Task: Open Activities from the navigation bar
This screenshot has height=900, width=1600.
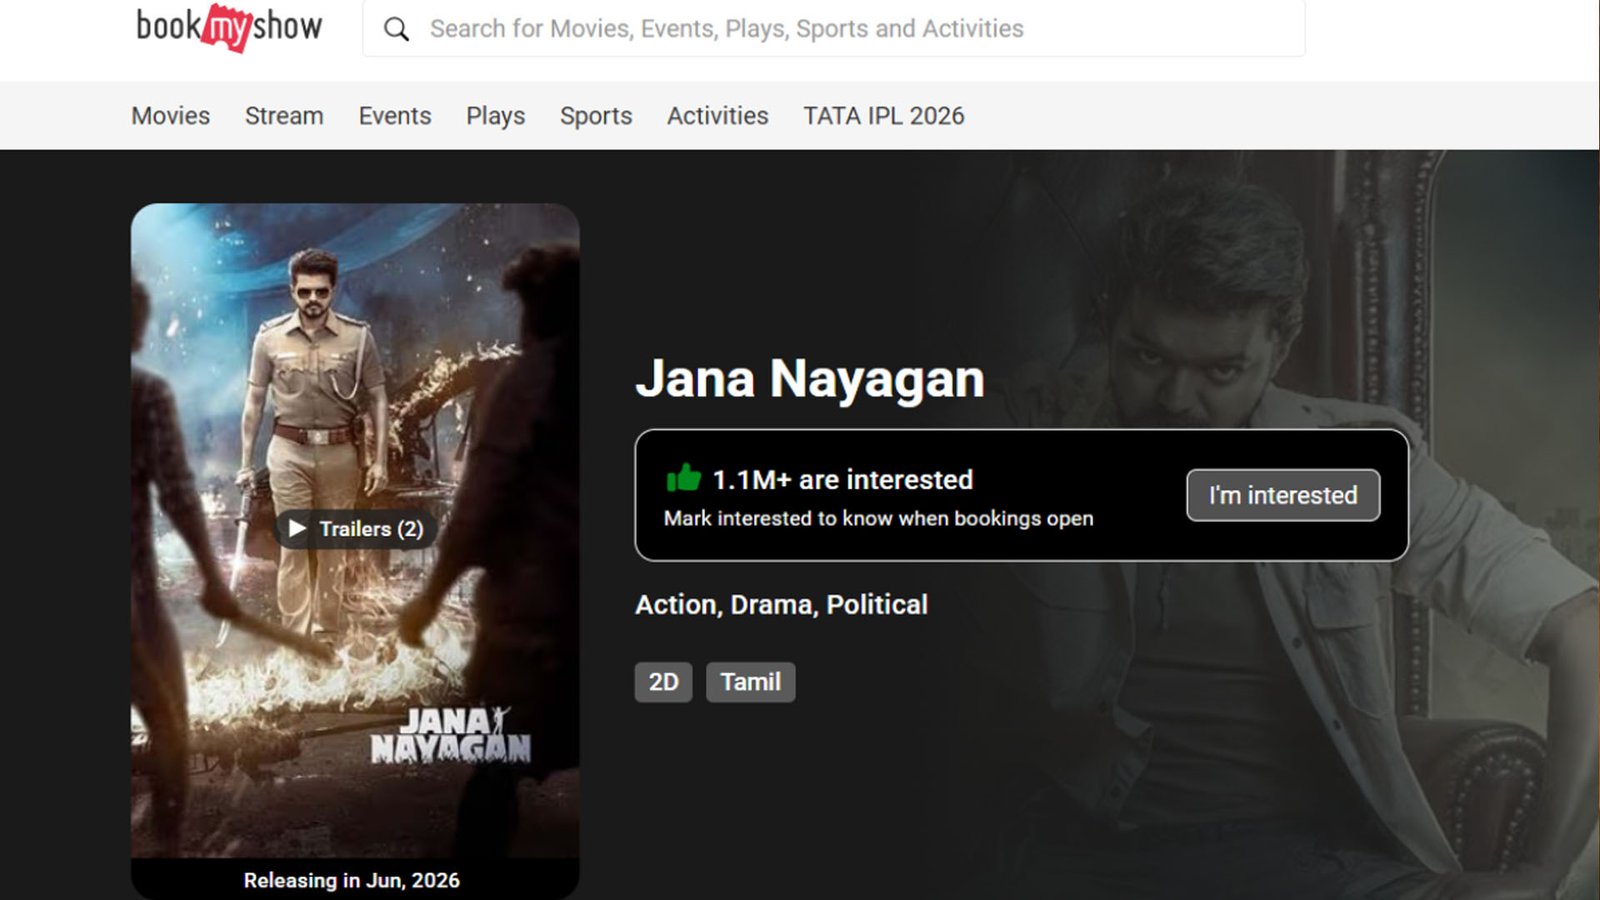Action: pos(718,116)
